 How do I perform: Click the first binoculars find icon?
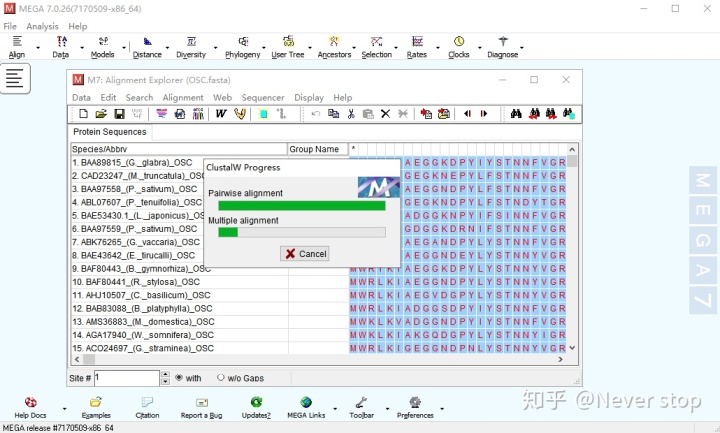point(516,113)
